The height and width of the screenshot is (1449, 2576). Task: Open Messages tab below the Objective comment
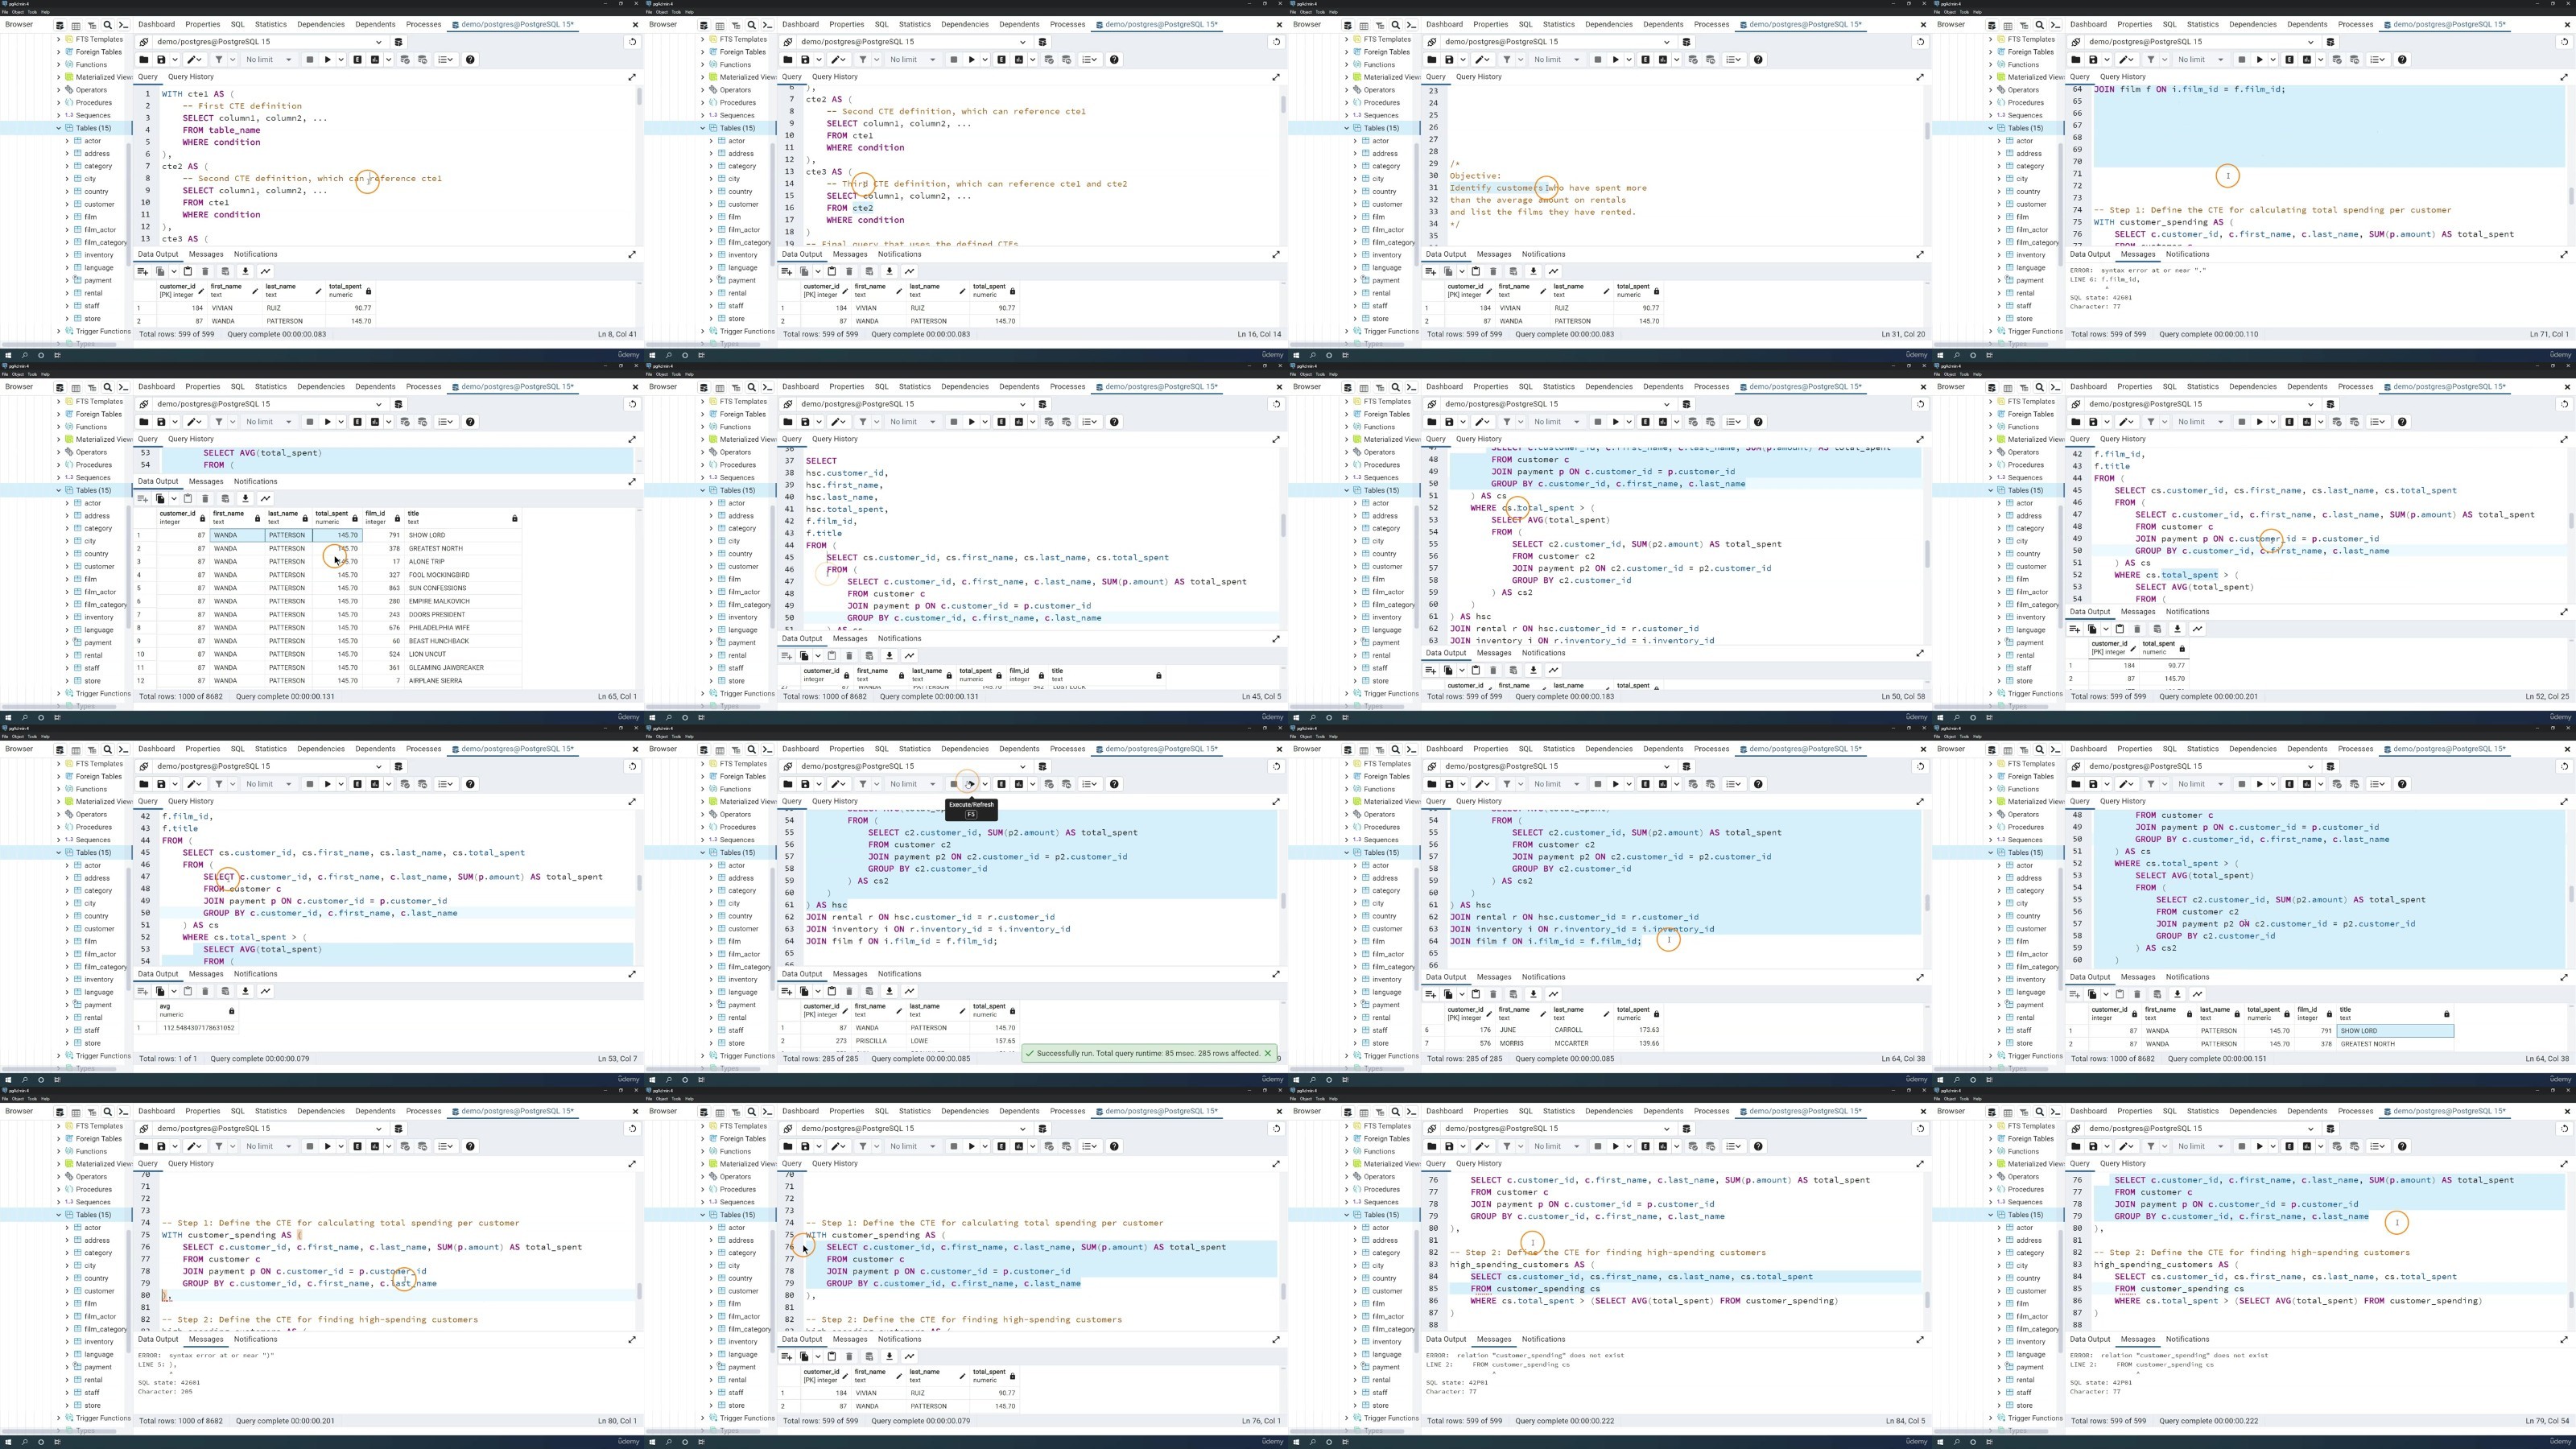point(1493,254)
